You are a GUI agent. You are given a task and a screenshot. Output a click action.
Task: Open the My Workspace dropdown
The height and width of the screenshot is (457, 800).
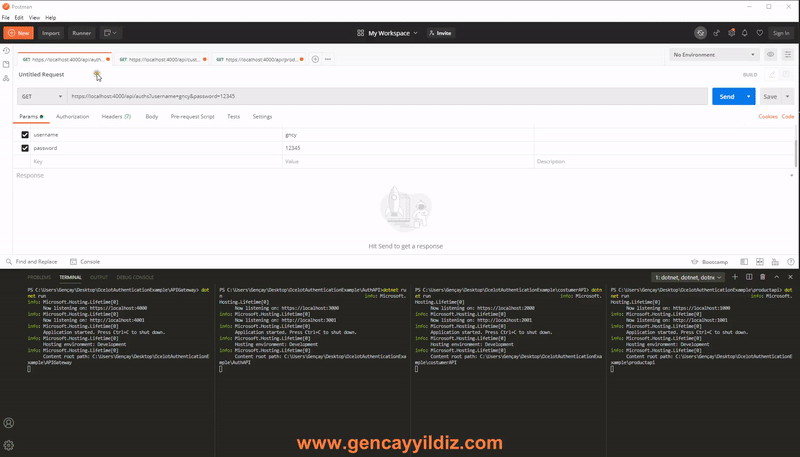389,33
